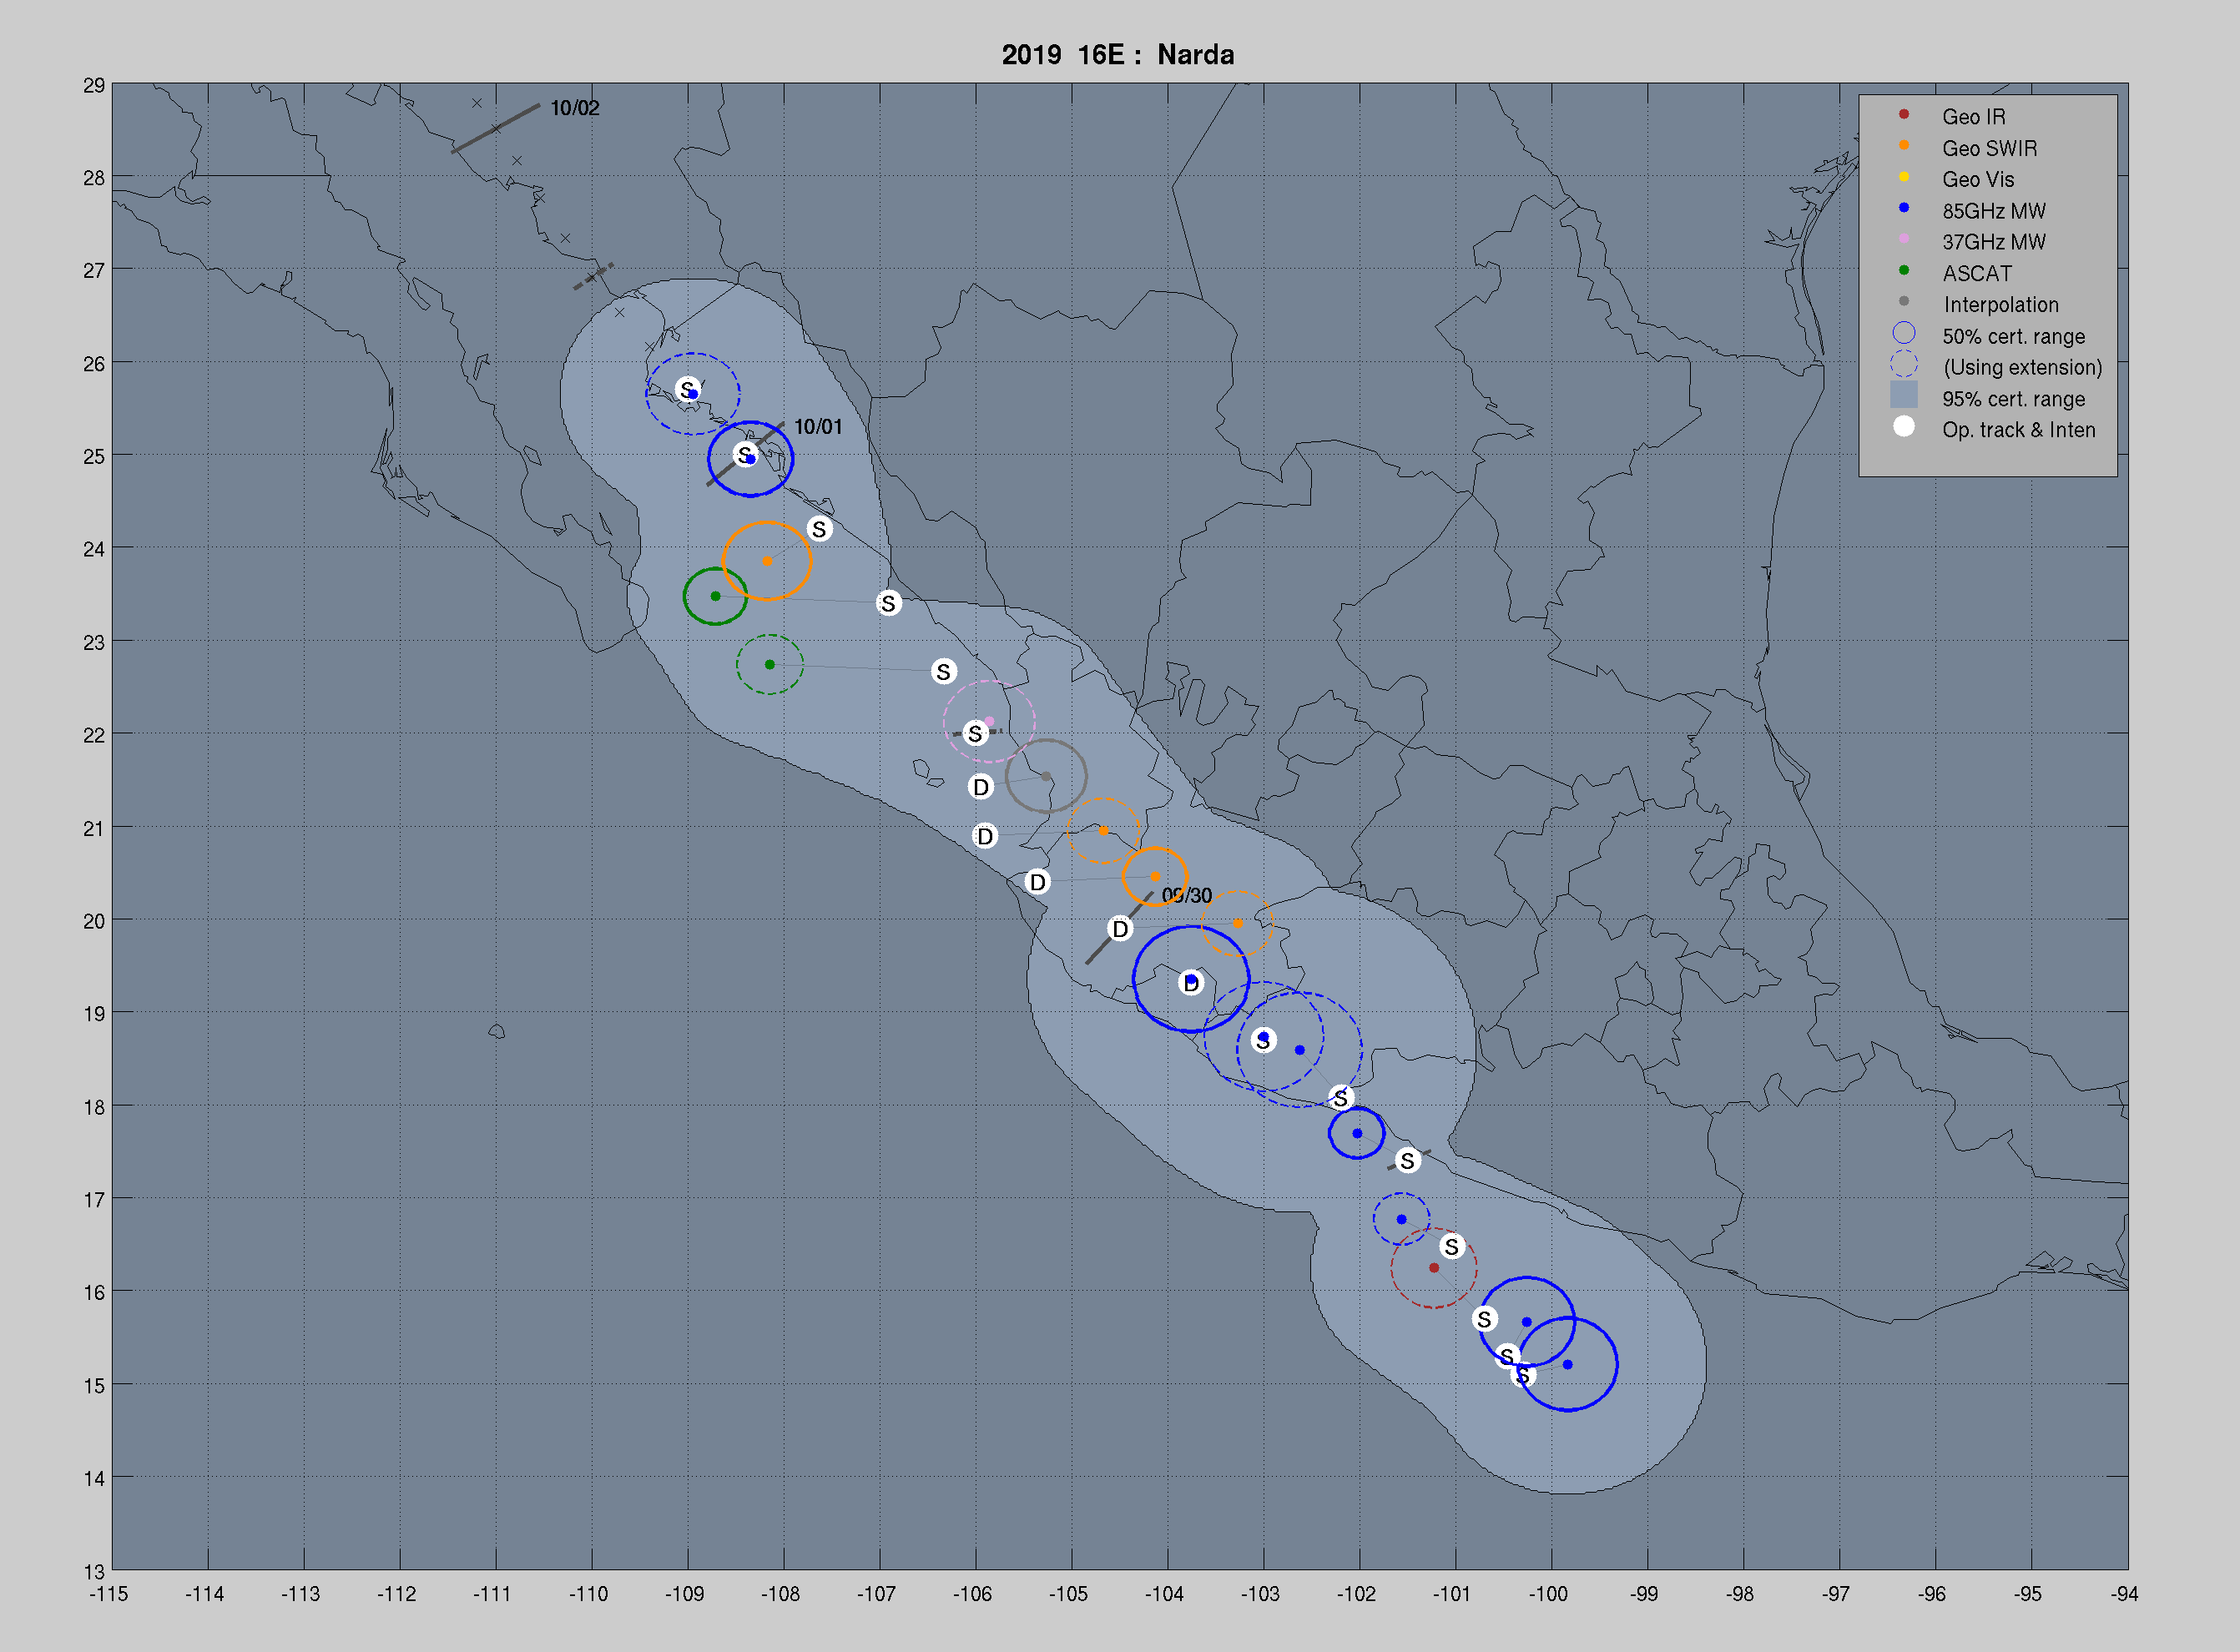Click the gray Interpolation legend dot

pyautogui.click(x=1903, y=302)
